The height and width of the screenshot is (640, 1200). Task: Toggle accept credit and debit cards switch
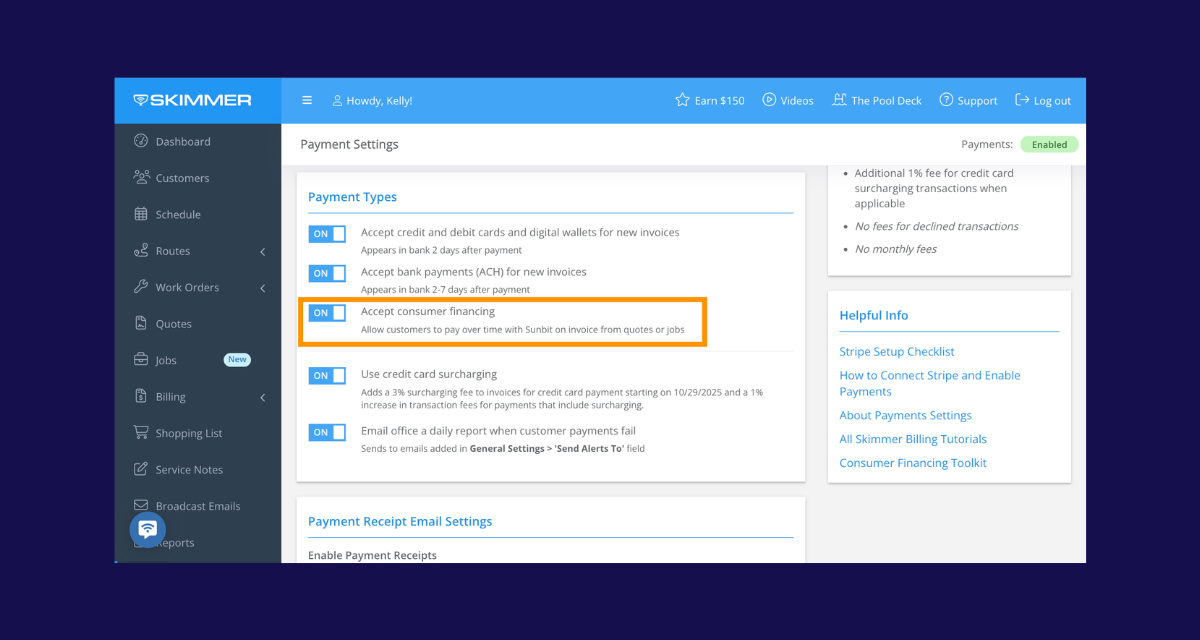(327, 233)
